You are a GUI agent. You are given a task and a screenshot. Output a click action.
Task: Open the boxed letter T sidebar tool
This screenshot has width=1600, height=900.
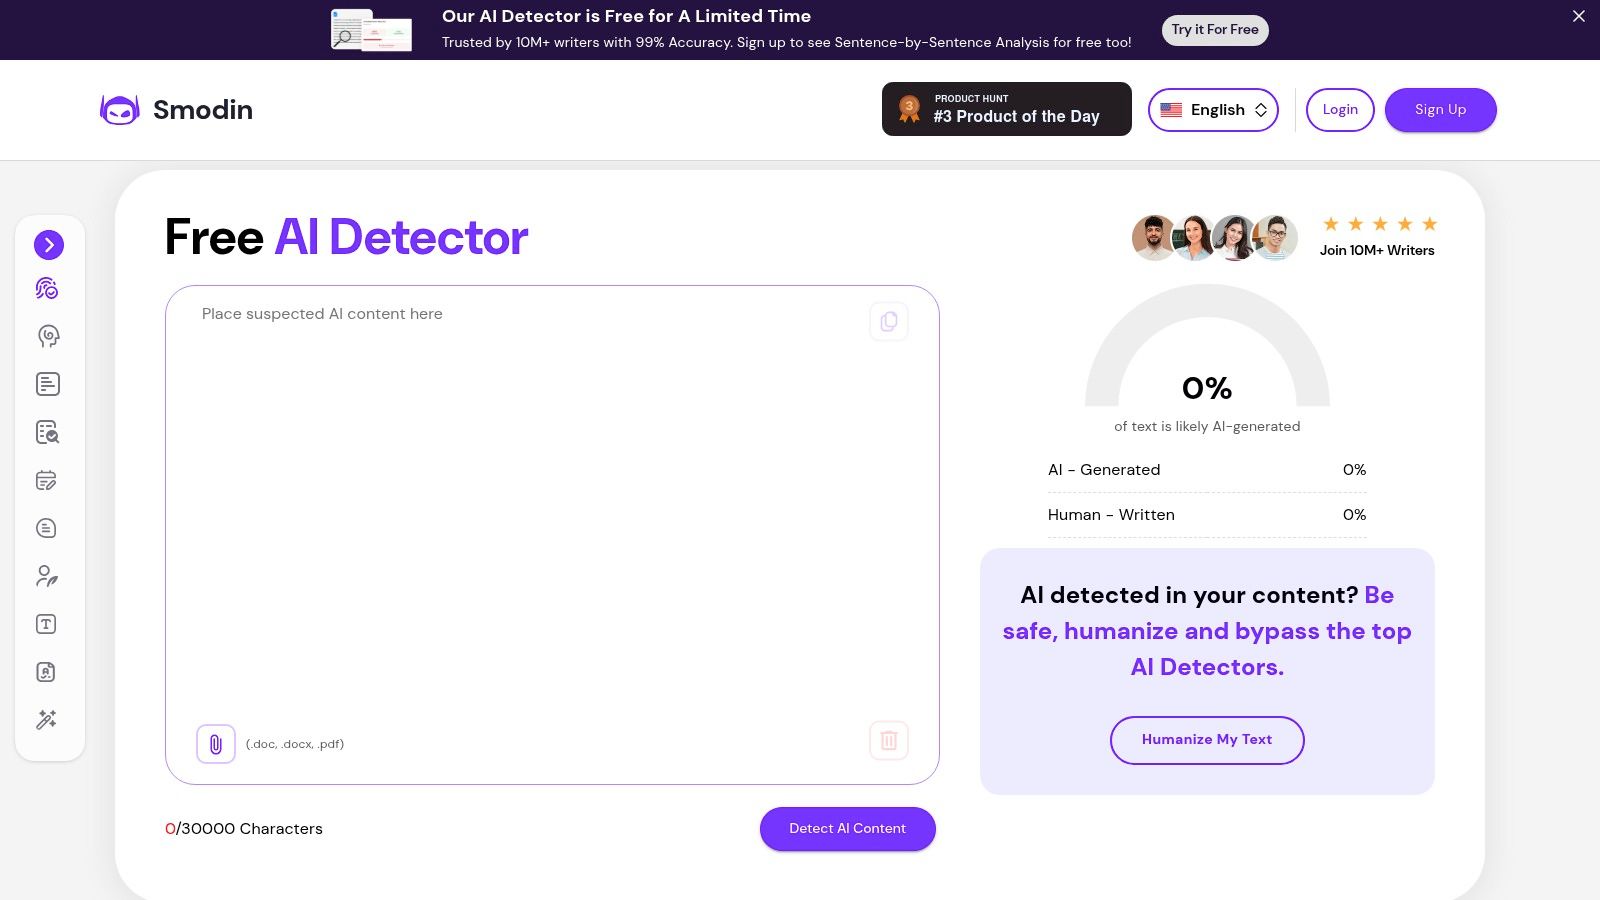[x=47, y=624]
